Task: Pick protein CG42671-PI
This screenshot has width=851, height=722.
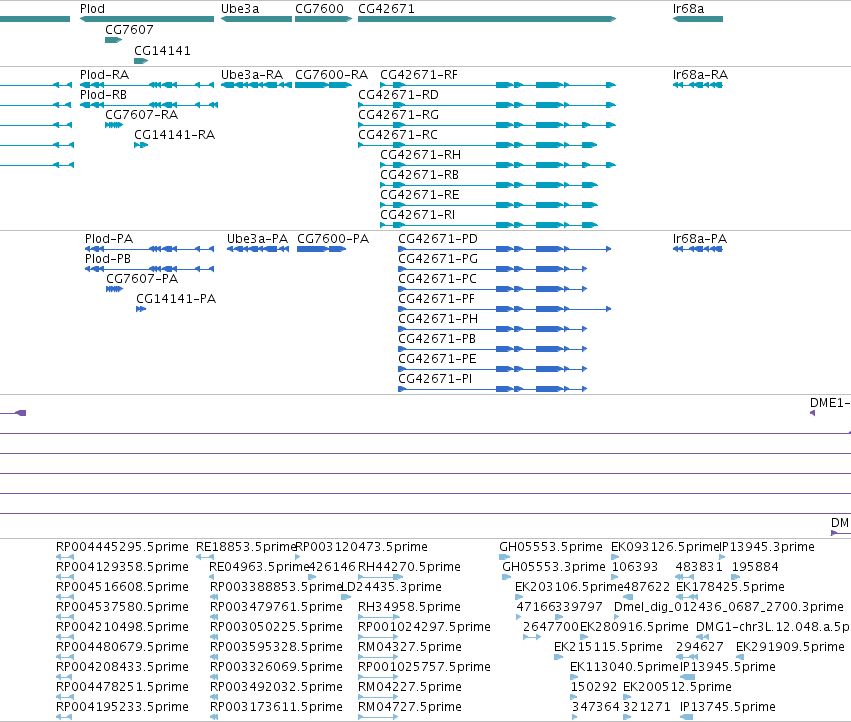Action: [x=435, y=379]
